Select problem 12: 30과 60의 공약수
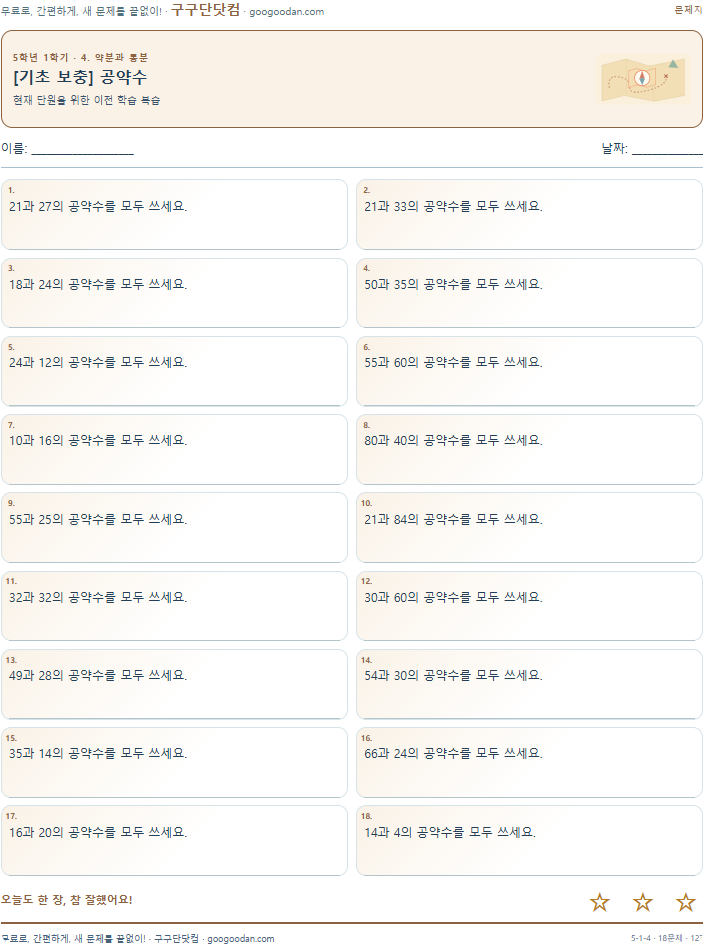 point(529,606)
